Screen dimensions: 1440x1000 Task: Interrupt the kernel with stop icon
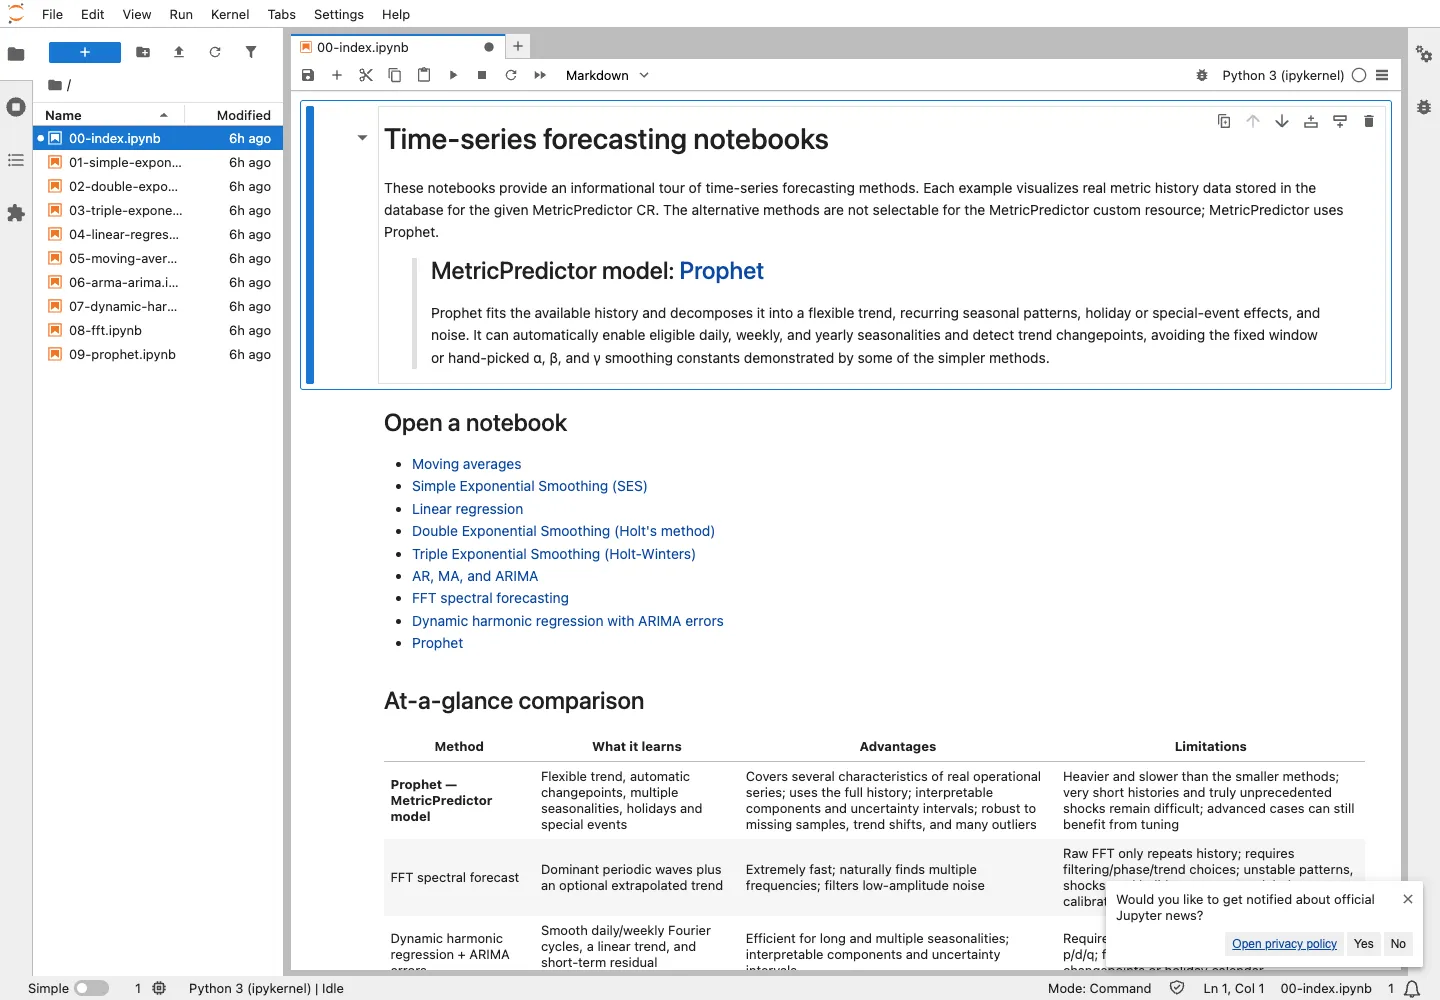click(x=482, y=75)
